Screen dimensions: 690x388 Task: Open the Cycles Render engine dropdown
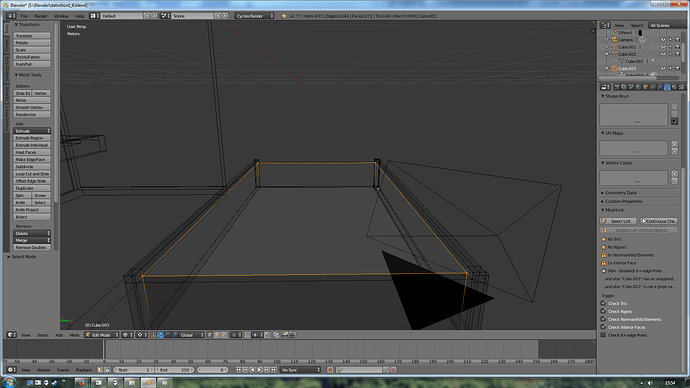[x=254, y=16]
